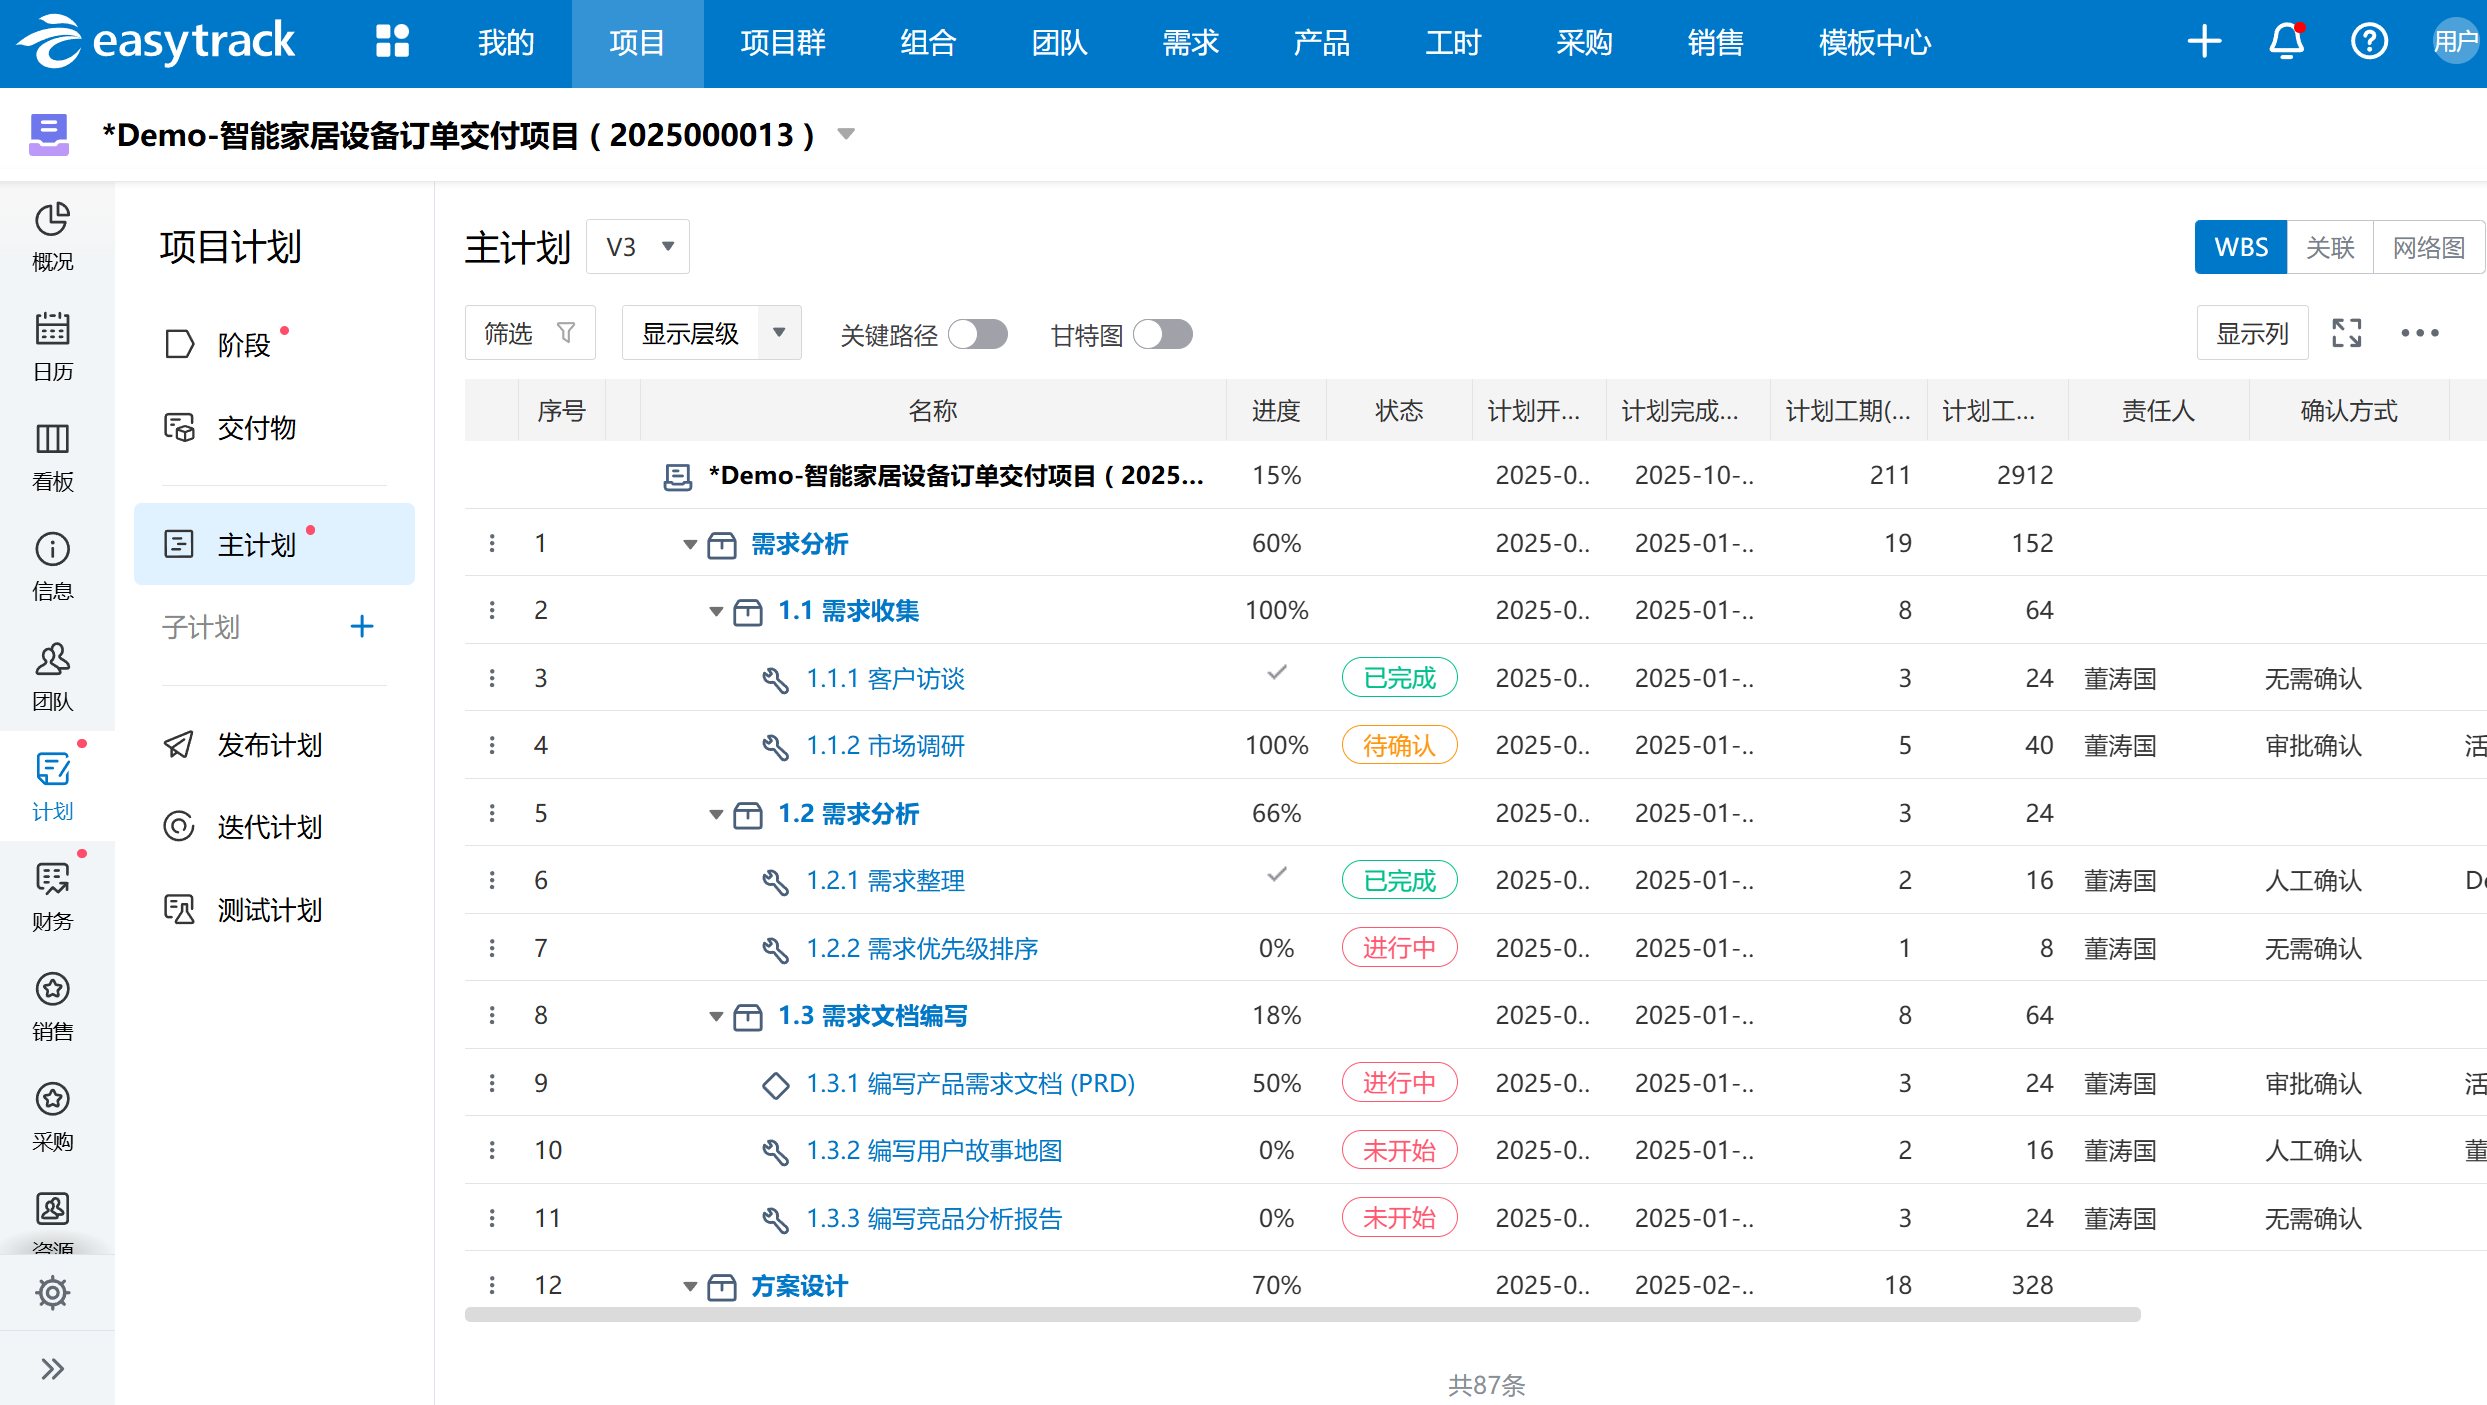The image size is (2487, 1405).
Task: Open the help question mark icon
Action: pyautogui.click(x=2369, y=41)
